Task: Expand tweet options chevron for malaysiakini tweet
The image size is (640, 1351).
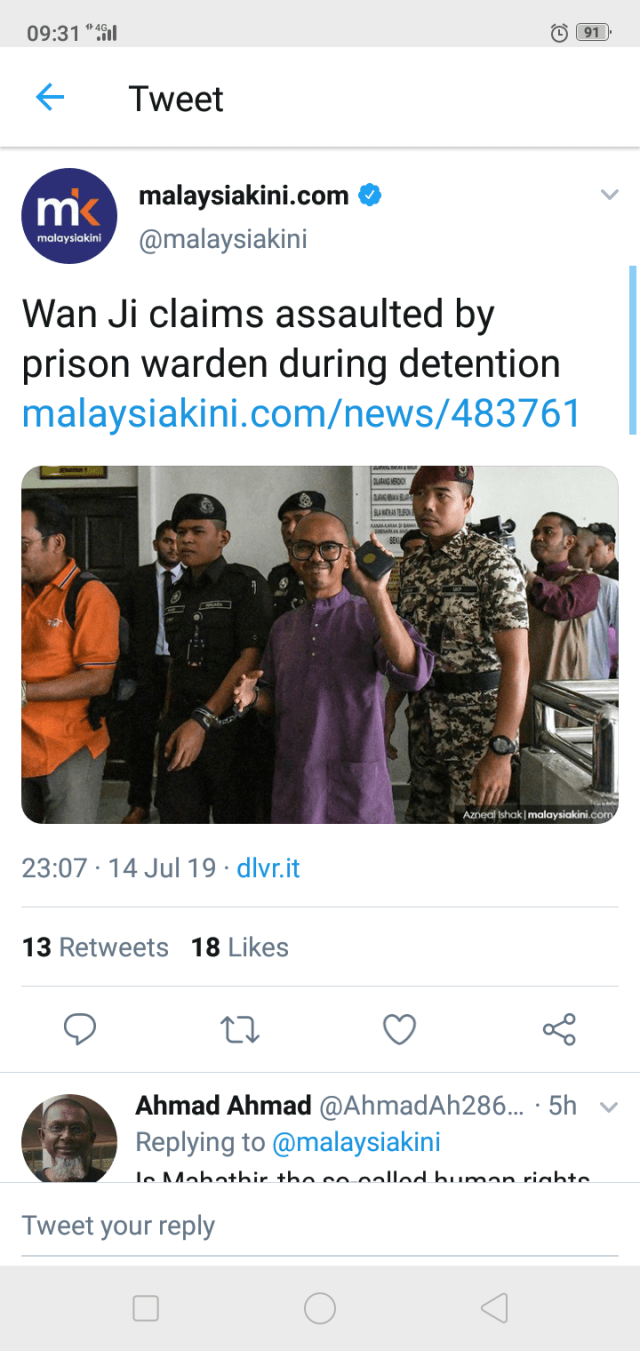Action: [609, 195]
